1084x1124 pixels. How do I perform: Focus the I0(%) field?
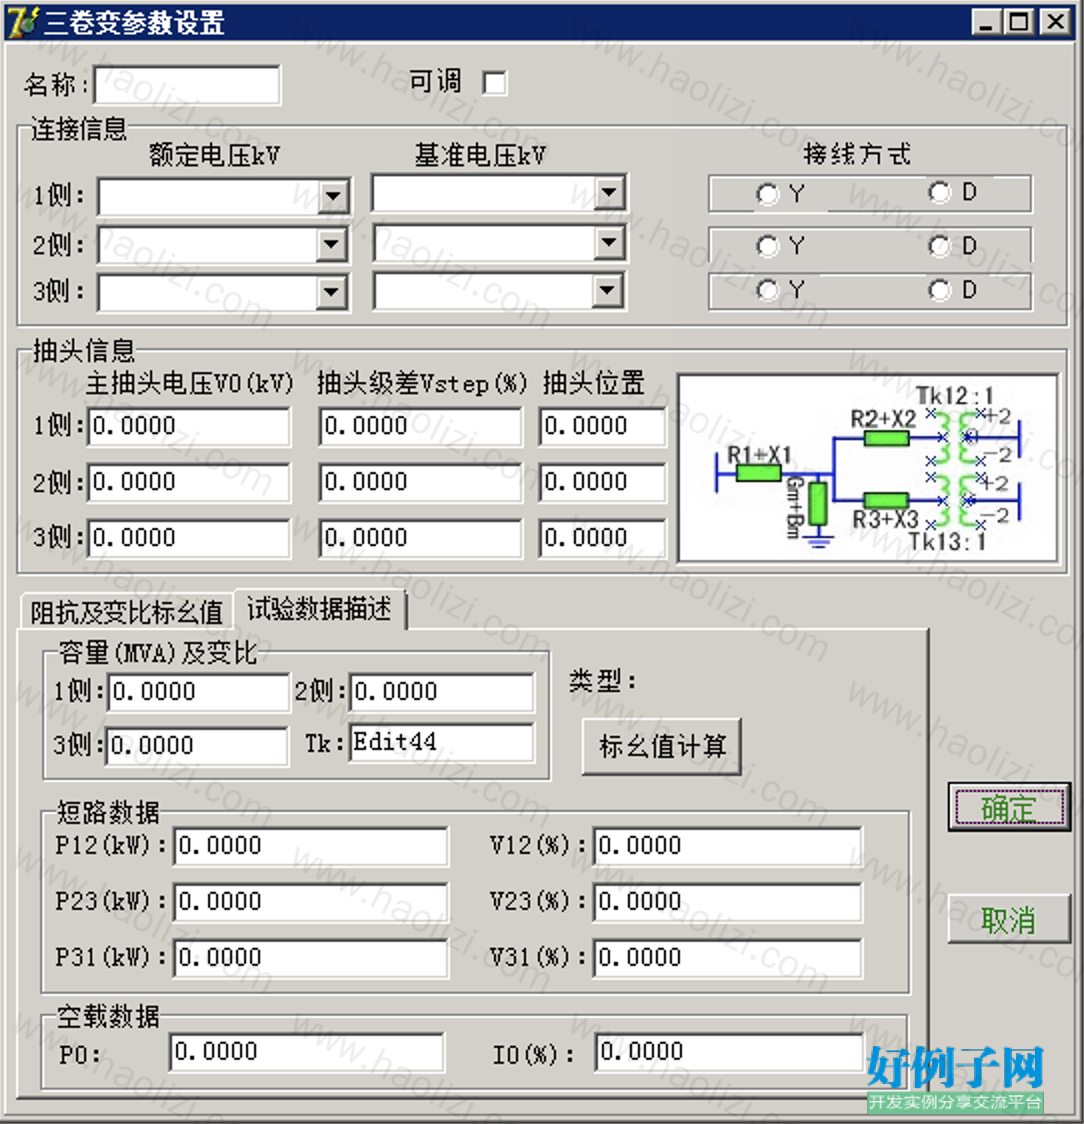[730, 1052]
